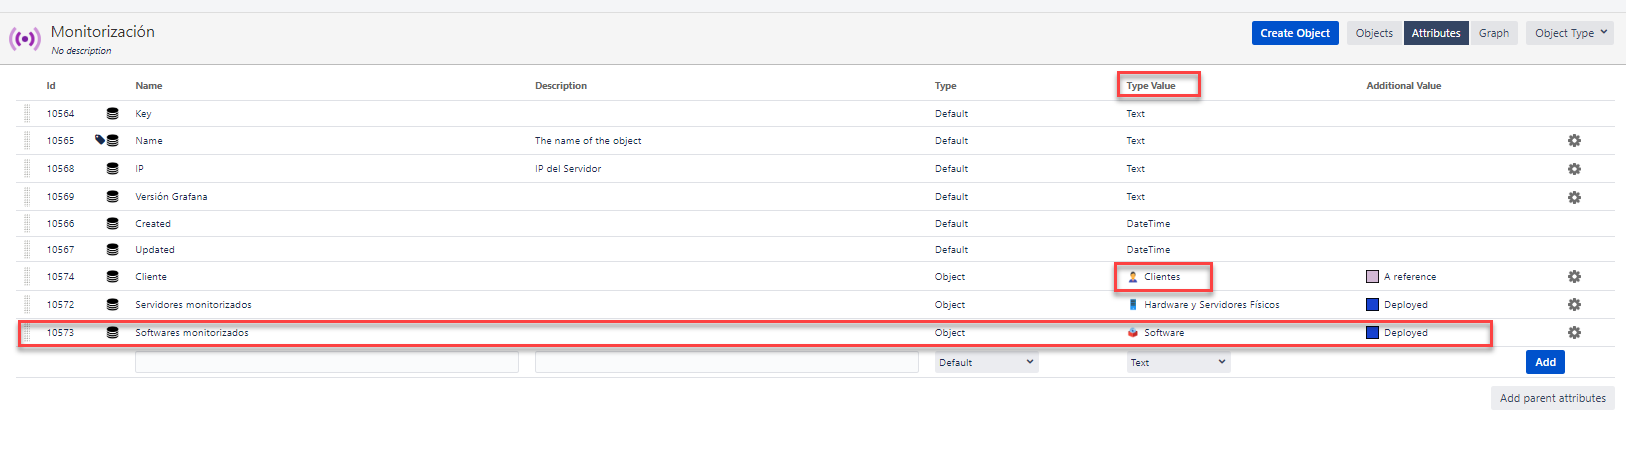The width and height of the screenshot is (1626, 453).
Task: Switch to the Attributes tab
Action: pos(1436,33)
